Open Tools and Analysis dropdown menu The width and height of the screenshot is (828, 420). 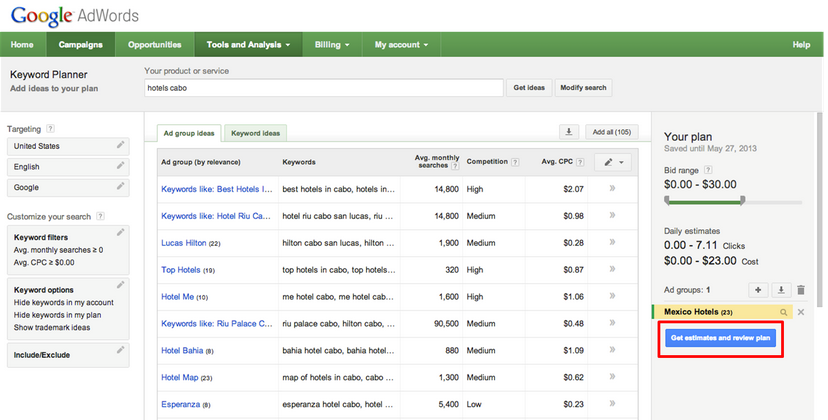pyautogui.click(x=248, y=44)
